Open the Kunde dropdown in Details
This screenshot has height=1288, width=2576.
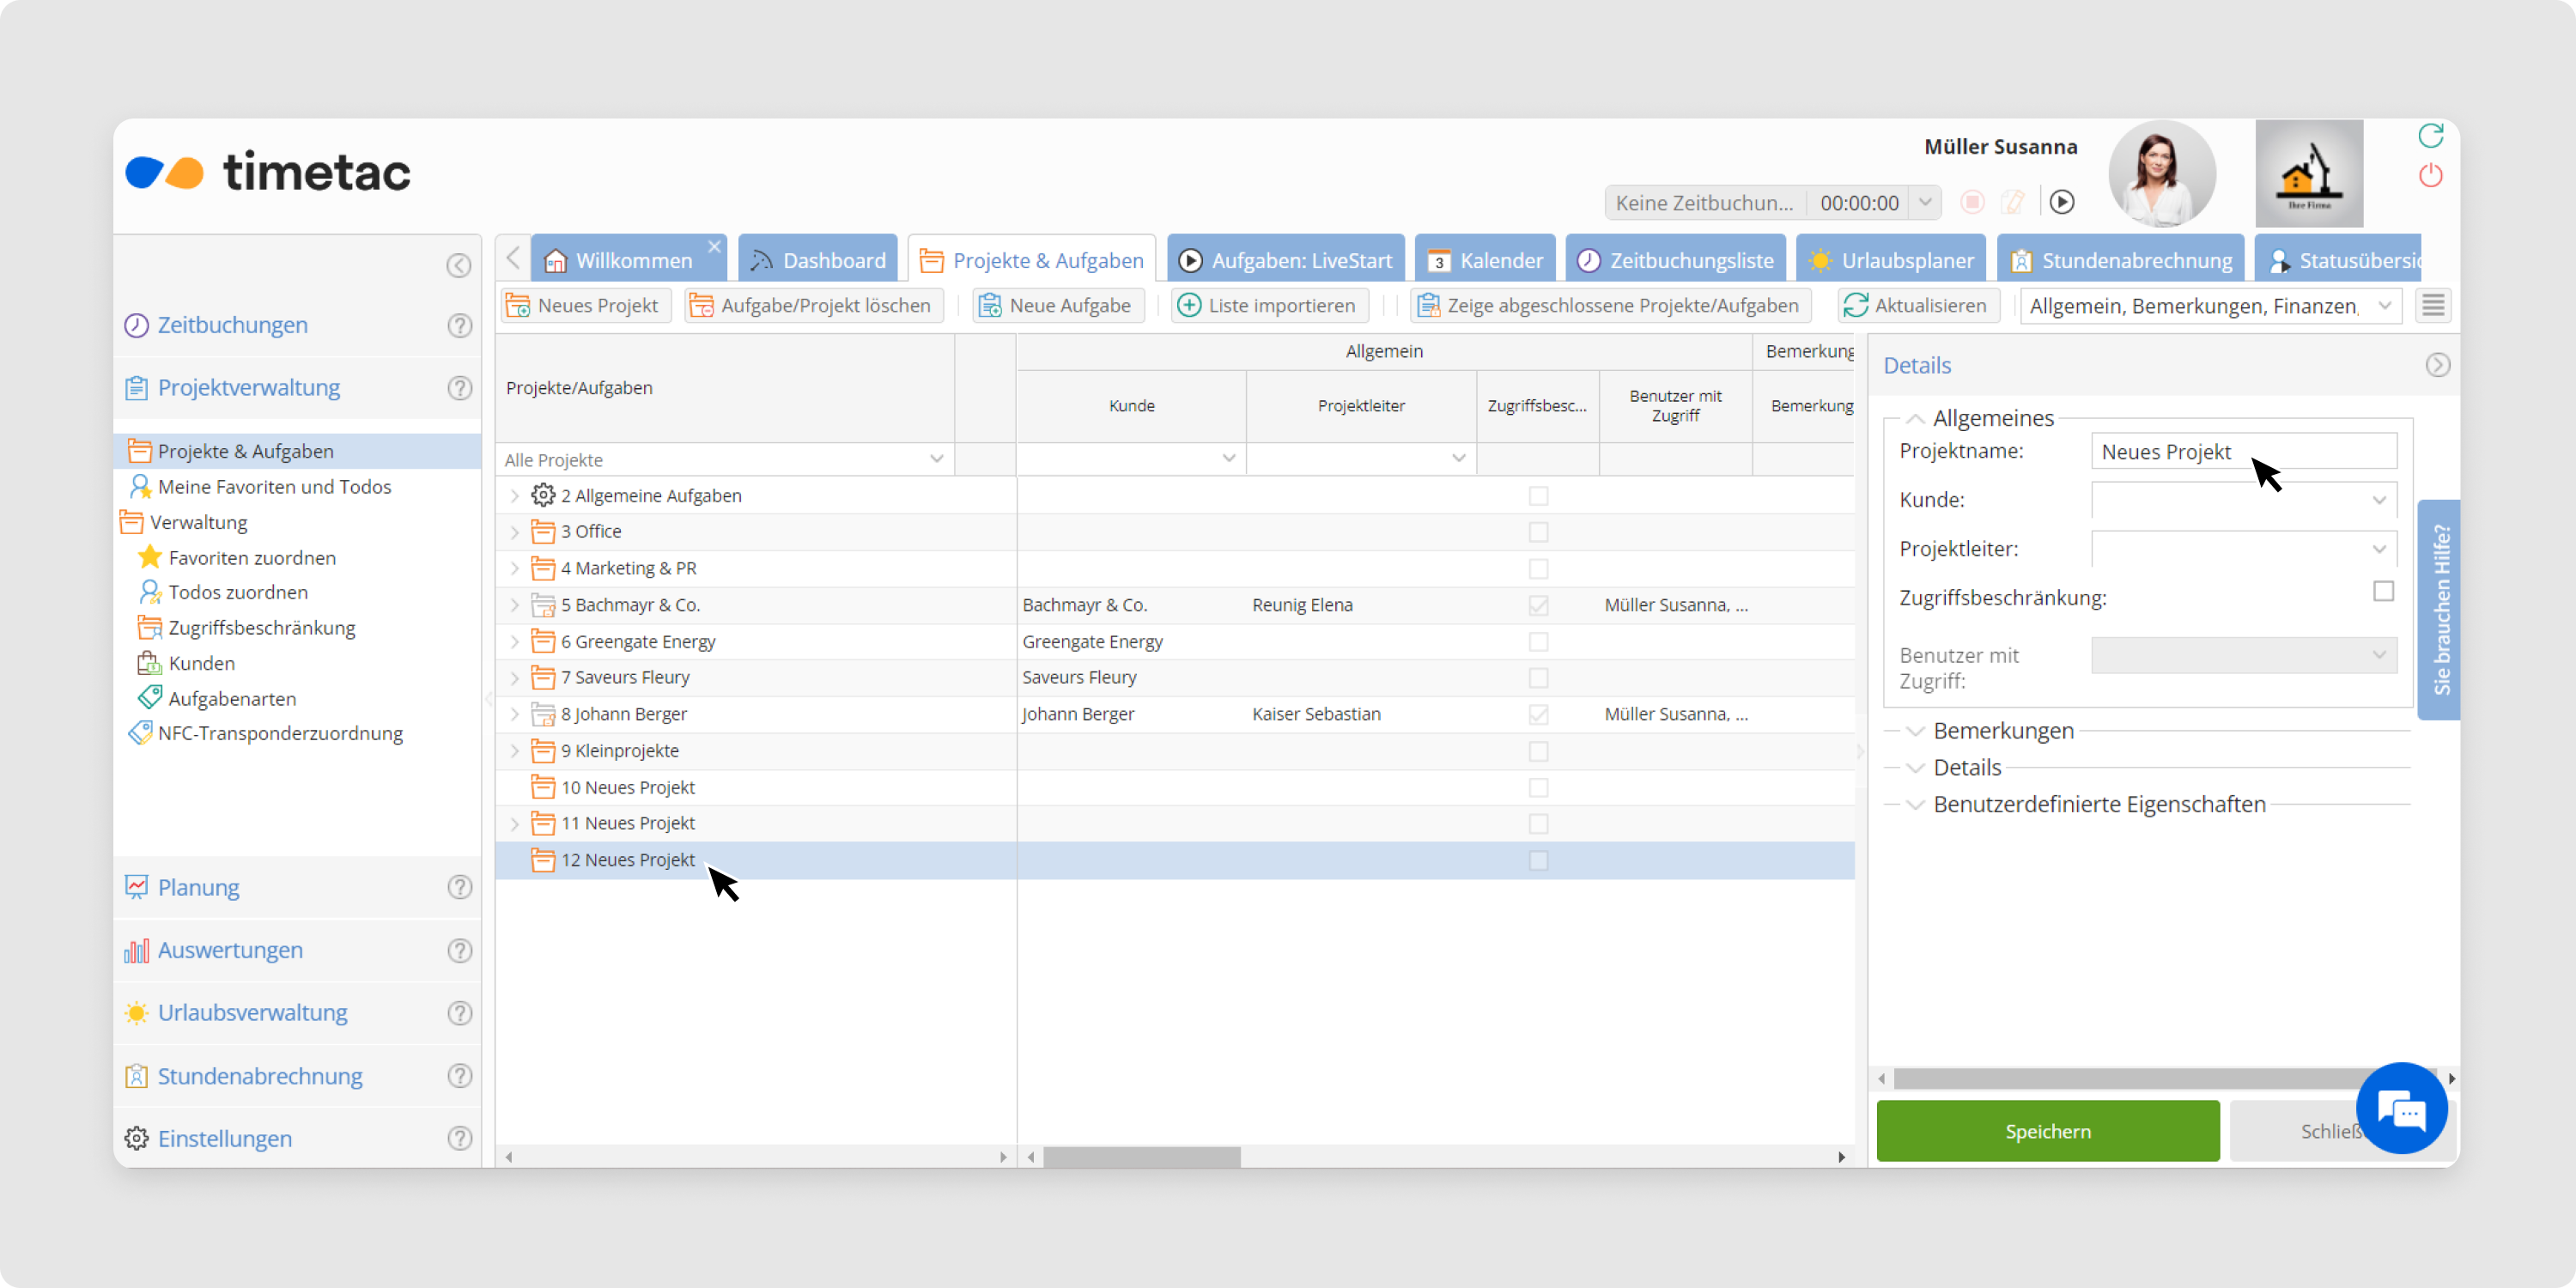tap(2379, 500)
